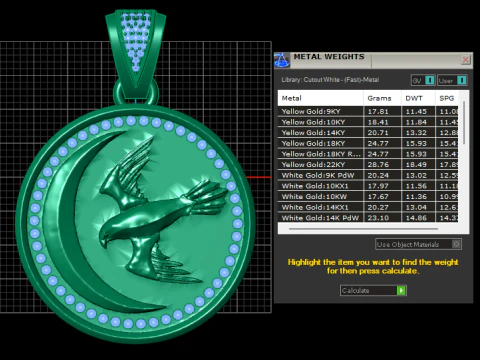Click the 18.49 DWT value
This screenshot has width=480, height=360.
[416, 165]
